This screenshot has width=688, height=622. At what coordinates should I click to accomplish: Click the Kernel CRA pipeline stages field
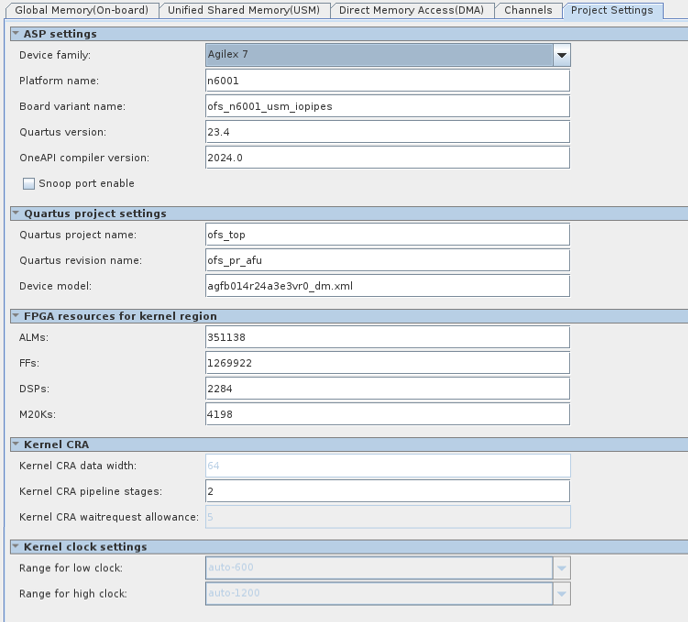point(387,492)
